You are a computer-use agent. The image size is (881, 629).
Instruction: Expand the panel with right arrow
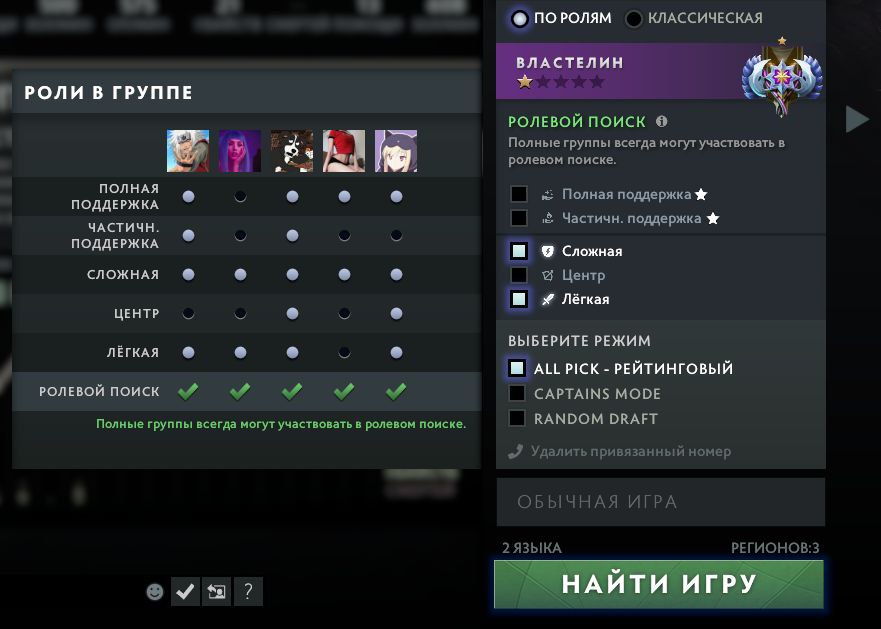(x=857, y=119)
